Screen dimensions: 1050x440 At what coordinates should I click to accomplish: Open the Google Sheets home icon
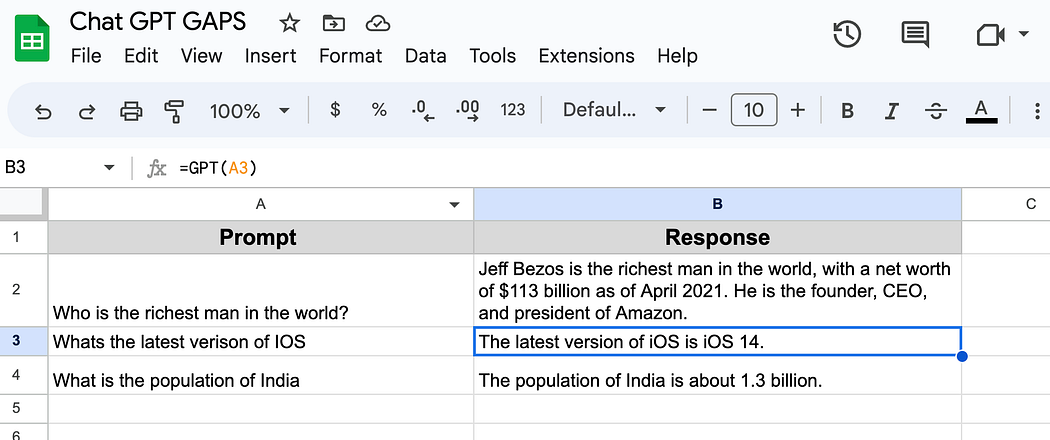(x=31, y=40)
